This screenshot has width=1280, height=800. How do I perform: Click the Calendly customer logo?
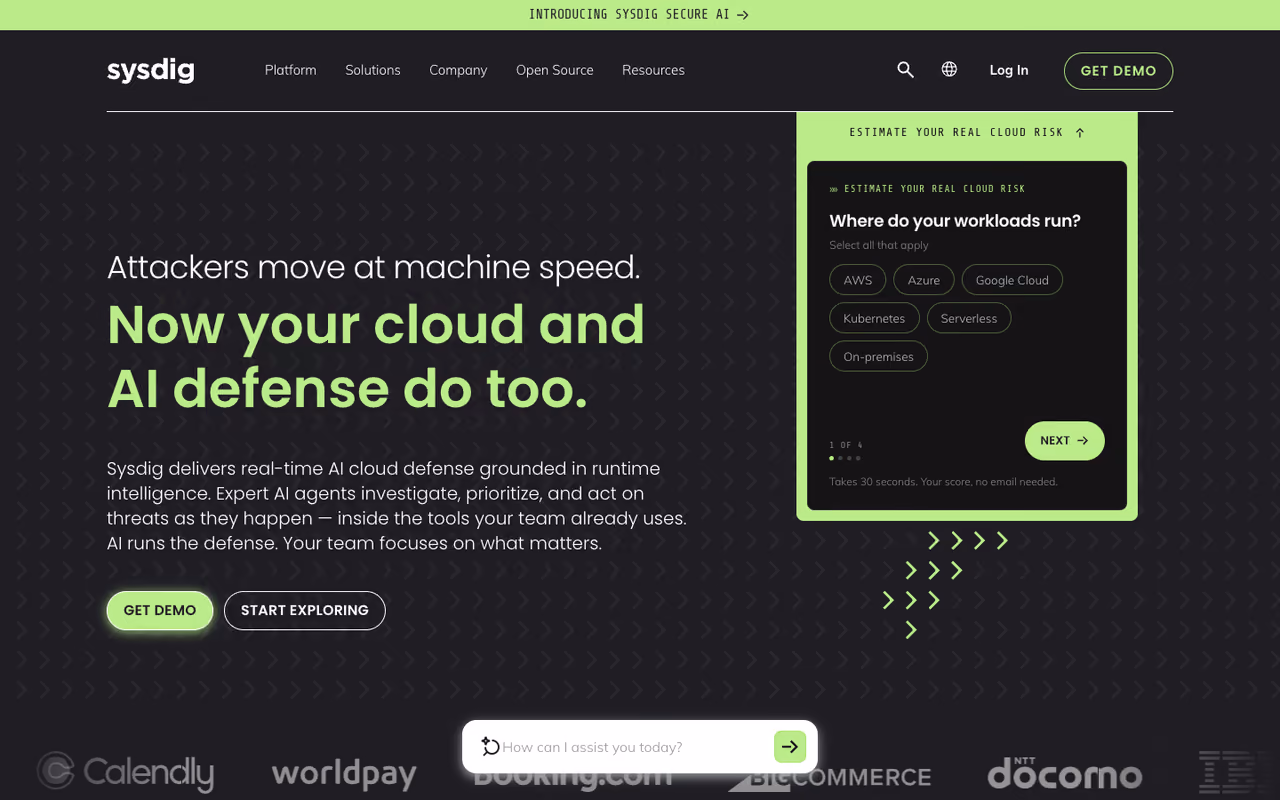pyautogui.click(x=126, y=771)
